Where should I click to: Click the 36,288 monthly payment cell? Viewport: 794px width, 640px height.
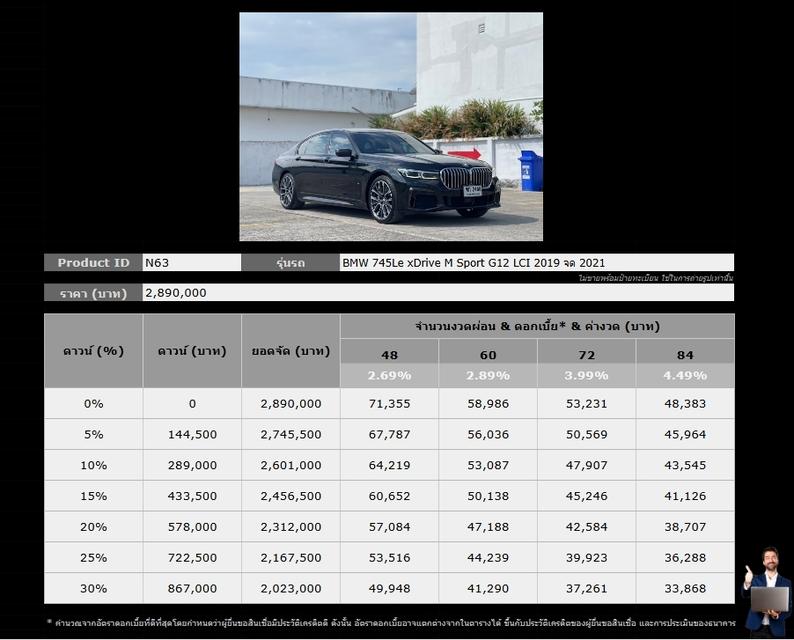(x=685, y=558)
